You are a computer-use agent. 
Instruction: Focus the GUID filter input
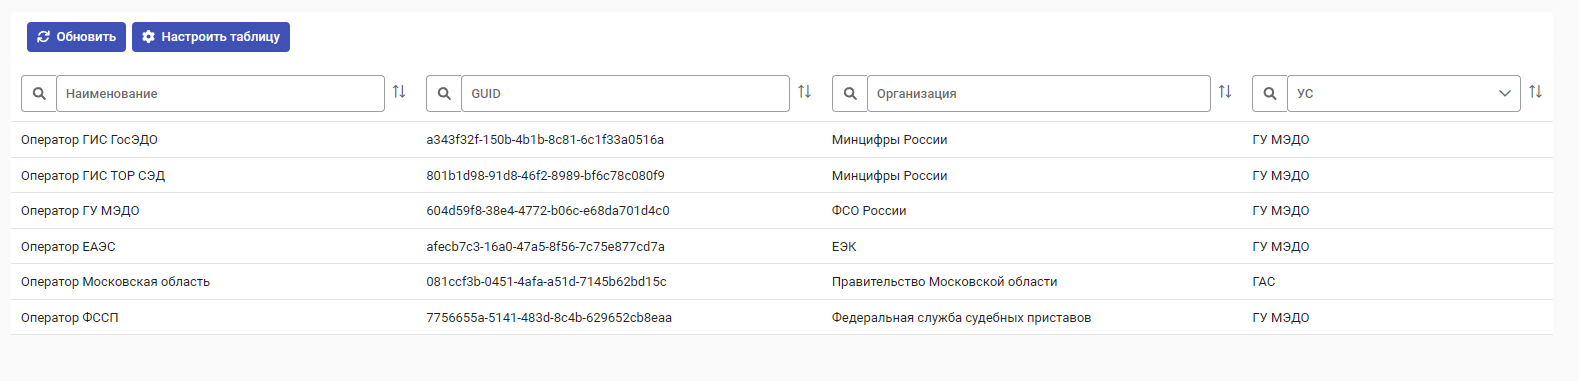625,93
